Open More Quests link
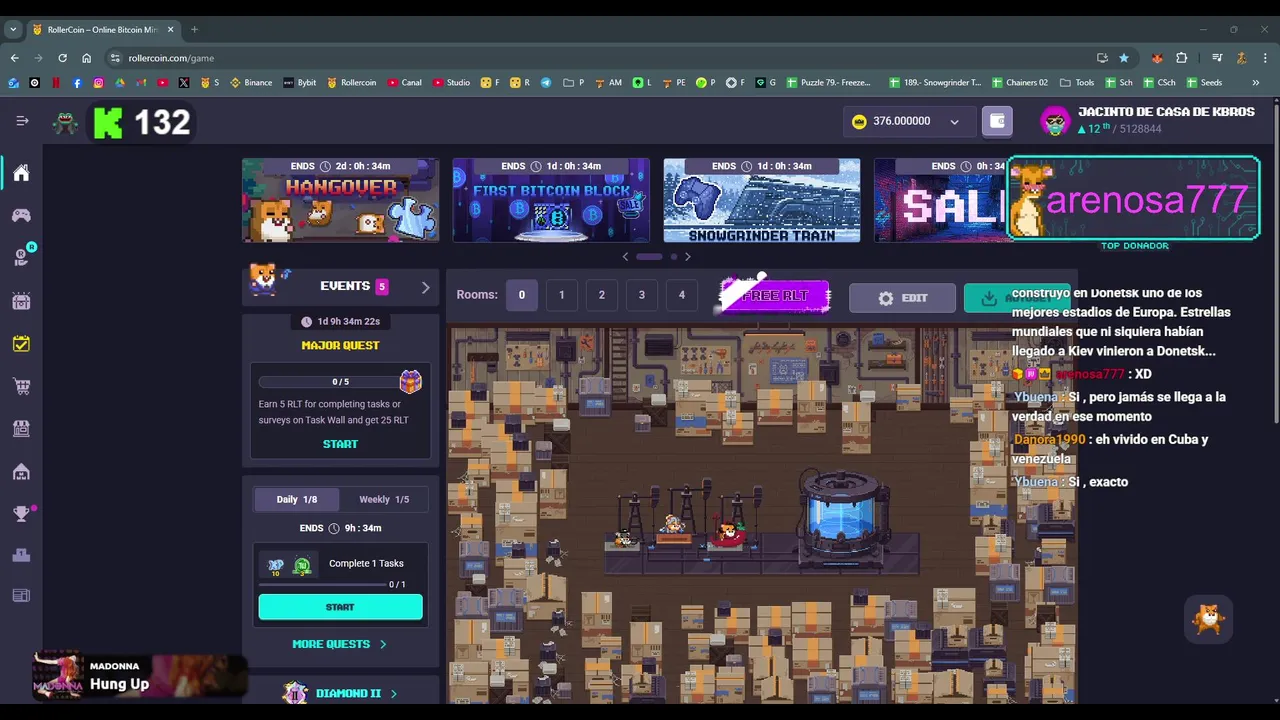Image resolution: width=1280 pixels, height=720 pixels. [x=340, y=644]
